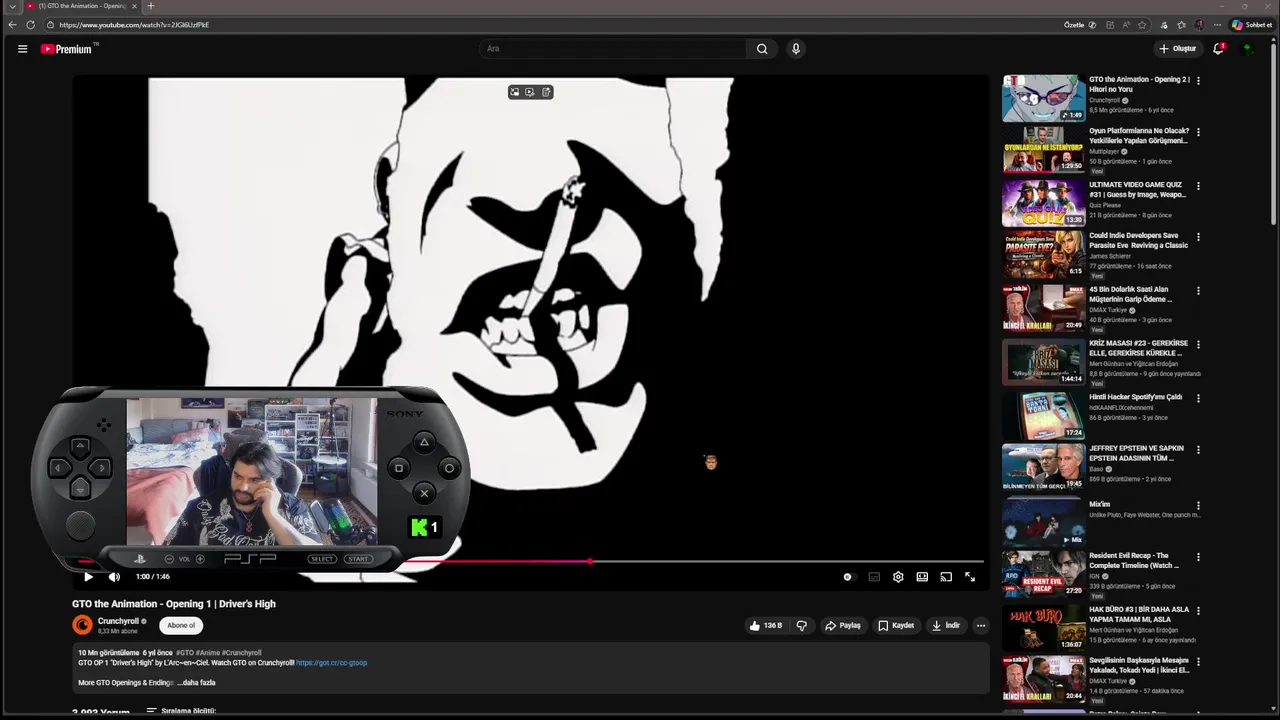Screen dimensions: 1280x720
Task: Click the browser address bar URL
Action: click(x=134, y=25)
